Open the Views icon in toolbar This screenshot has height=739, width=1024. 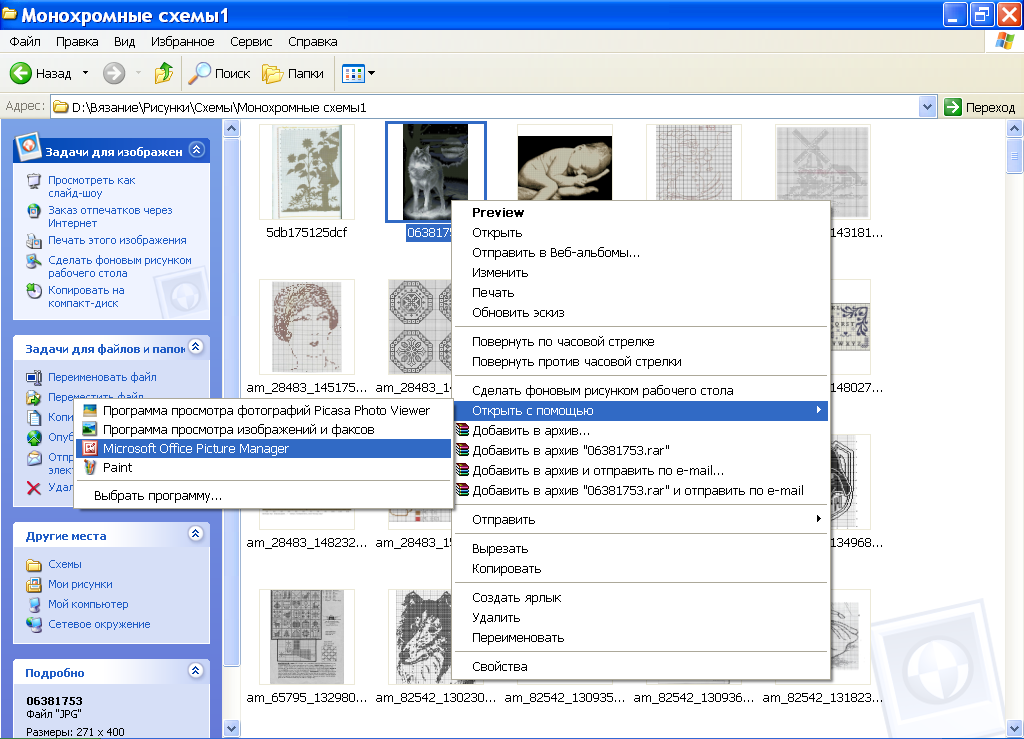(x=353, y=74)
